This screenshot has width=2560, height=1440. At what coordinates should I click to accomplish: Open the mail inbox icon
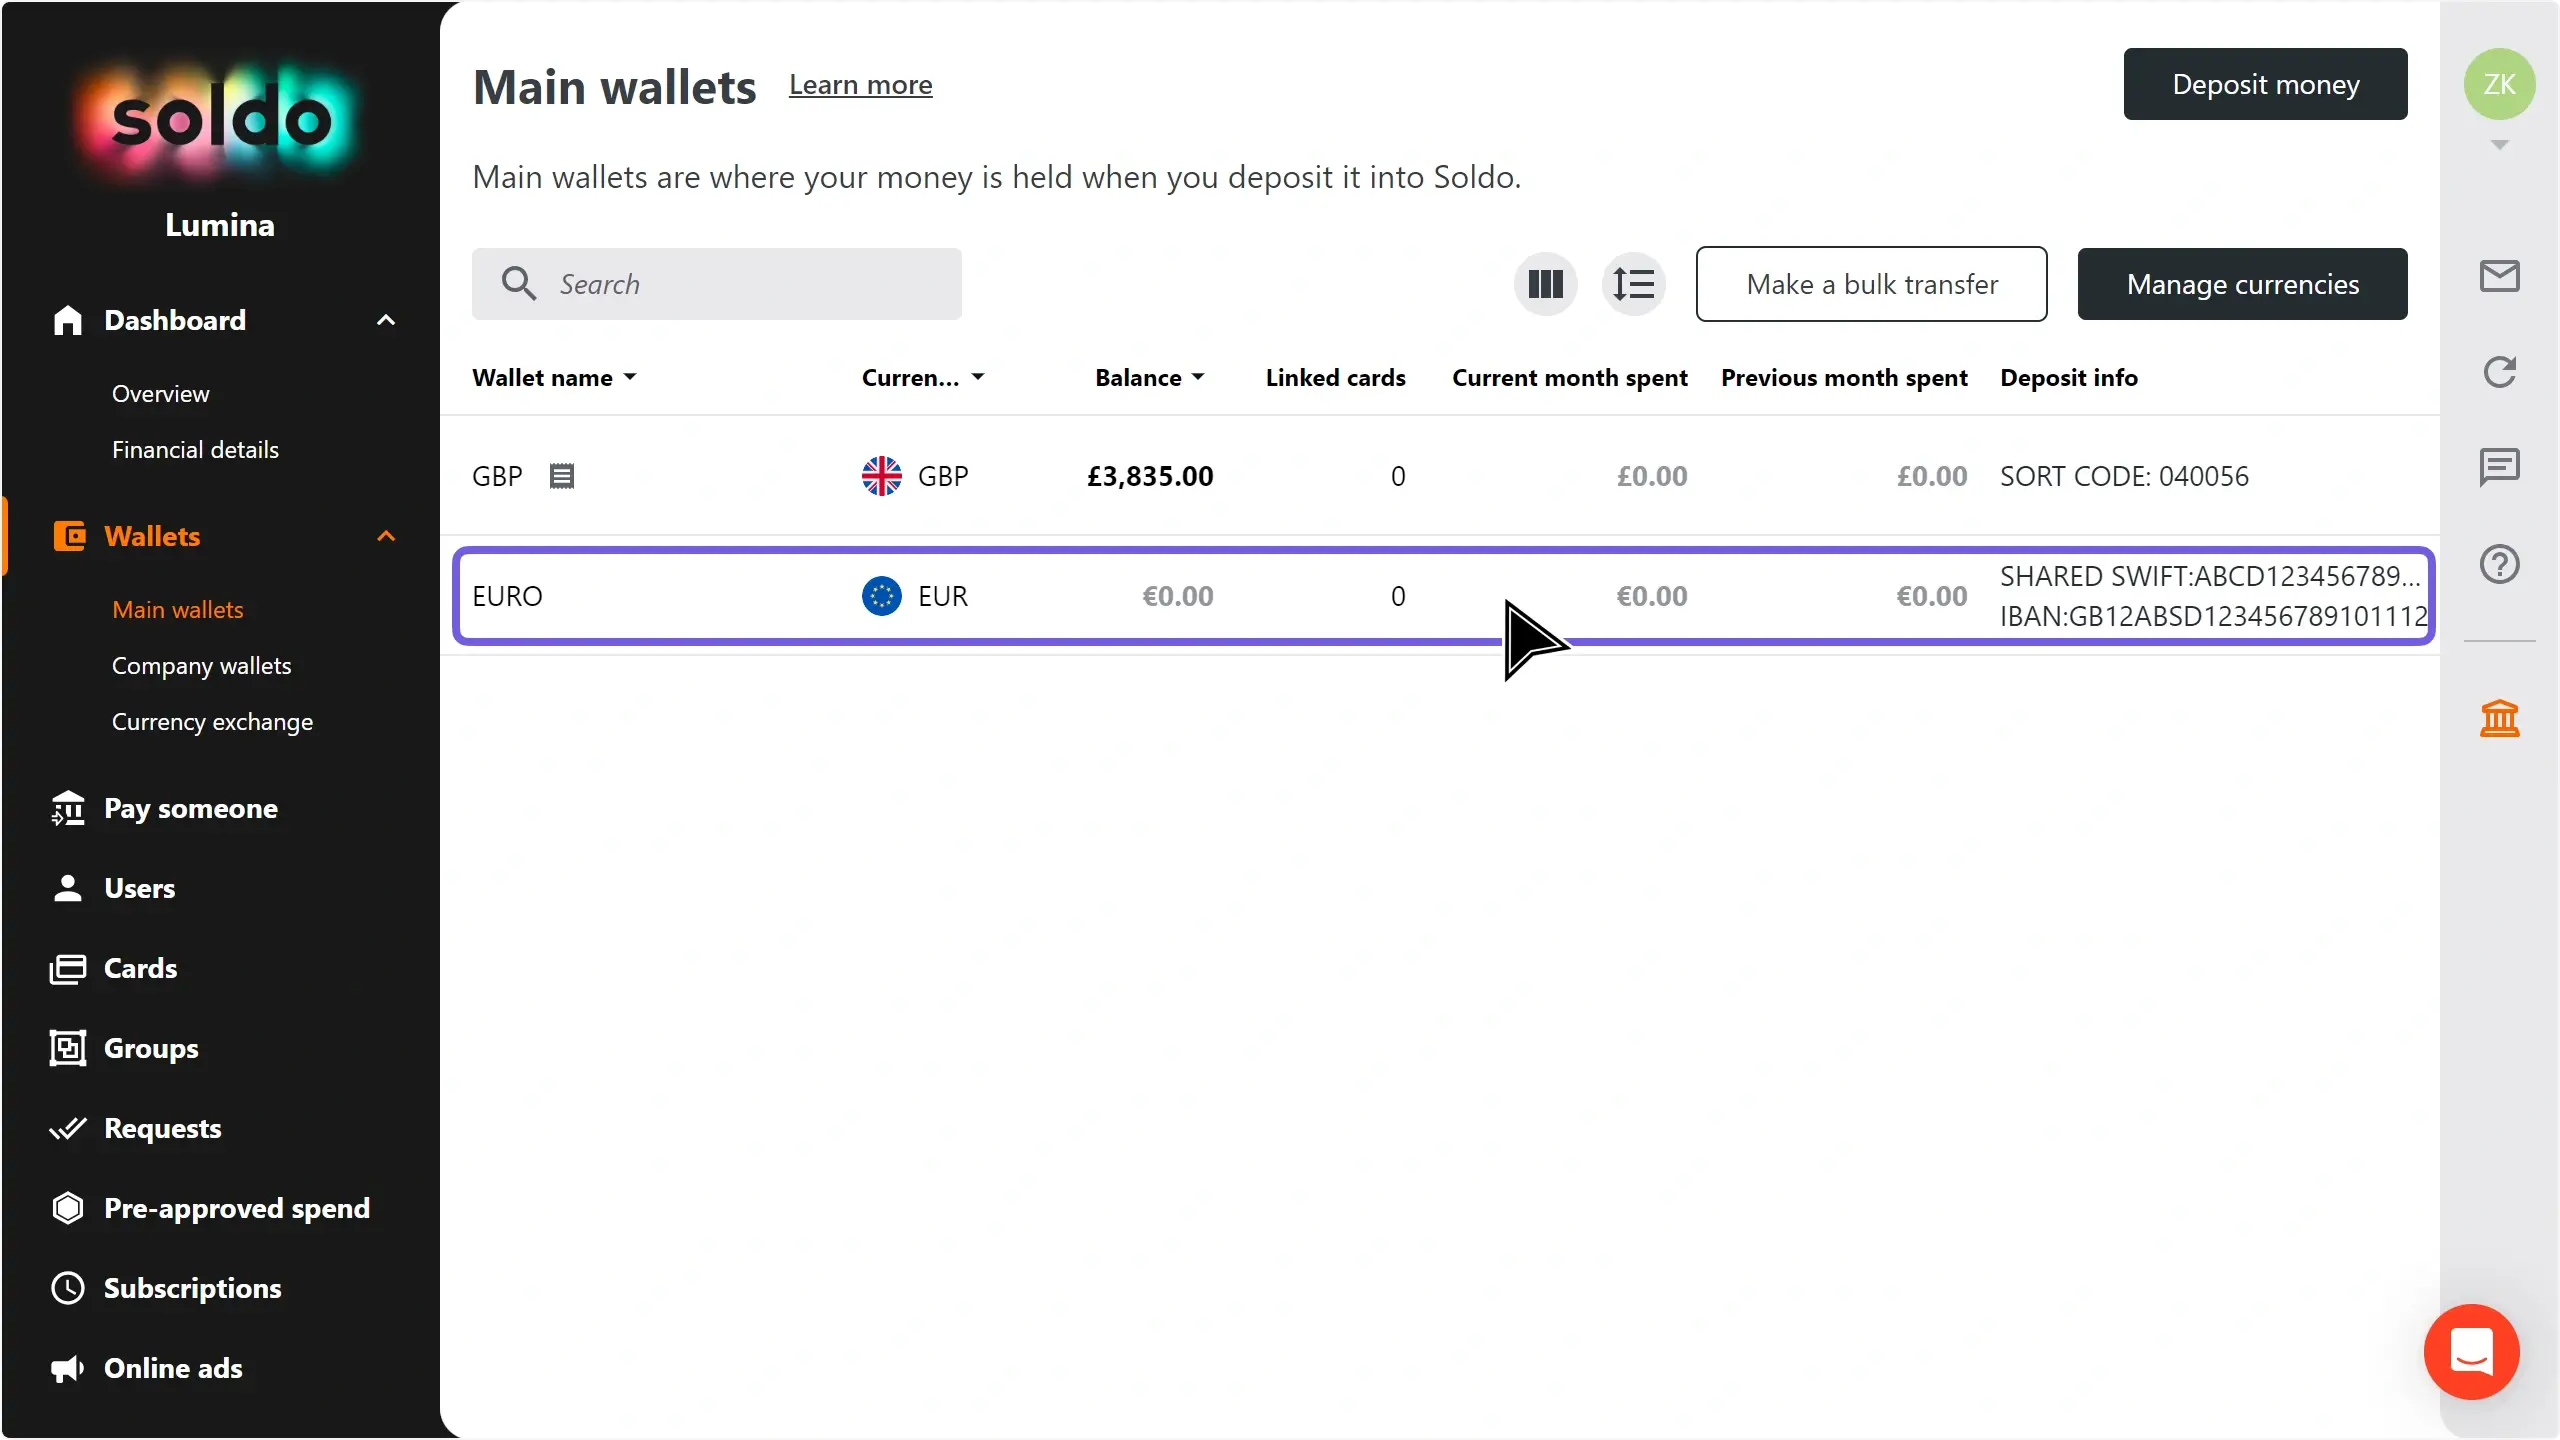click(x=2499, y=276)
